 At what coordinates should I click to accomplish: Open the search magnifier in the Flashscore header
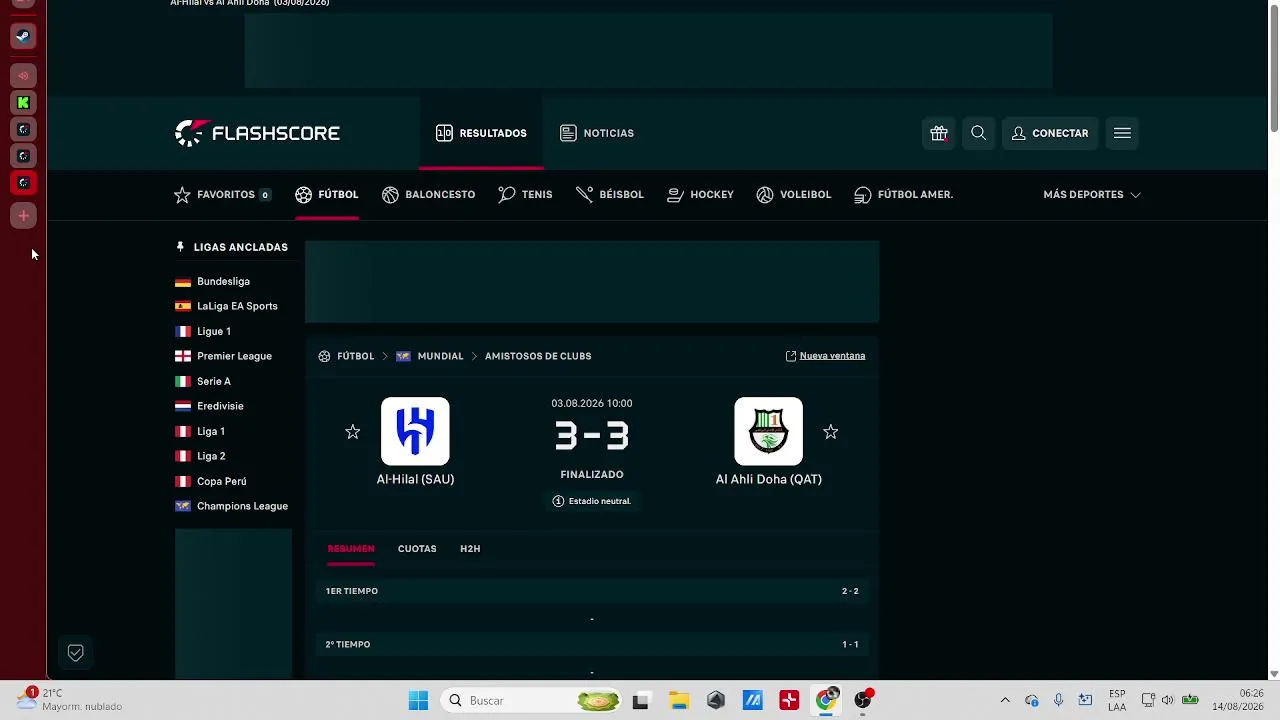click(978, 133)
